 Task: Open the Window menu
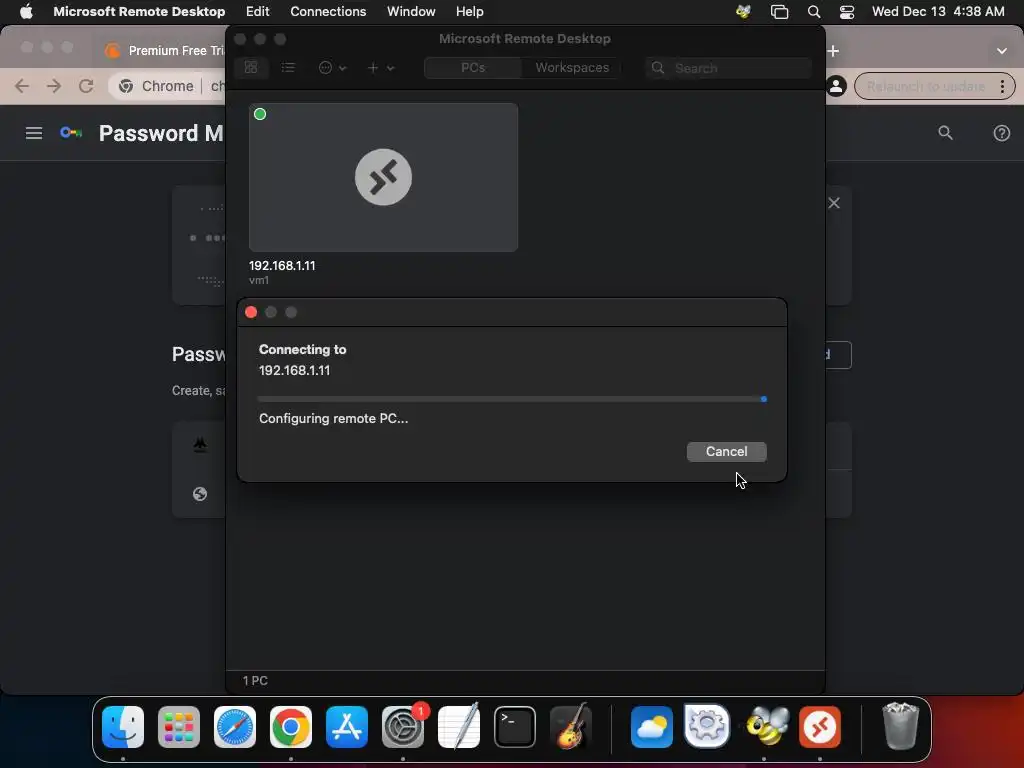[411, 12]
